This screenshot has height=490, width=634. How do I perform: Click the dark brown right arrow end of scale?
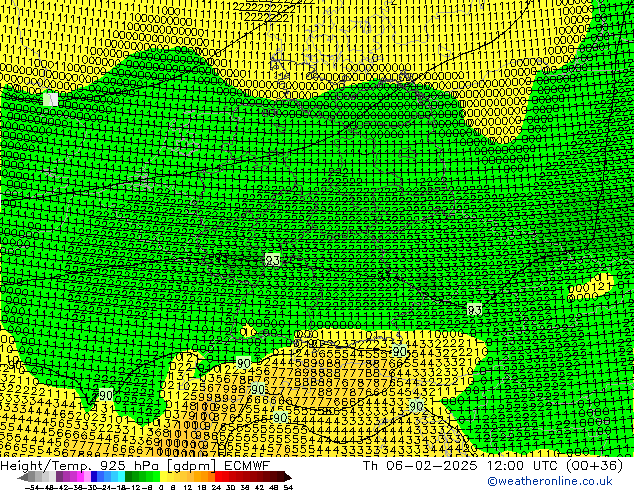coord(288,477)
